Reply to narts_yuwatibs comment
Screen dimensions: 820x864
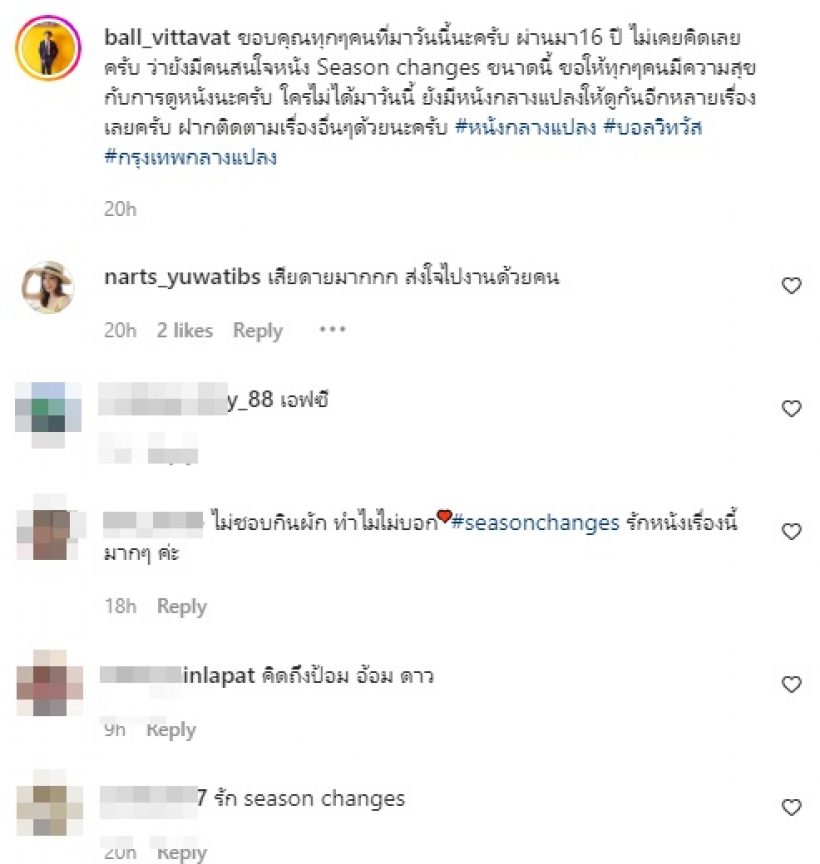coord(257,330)
